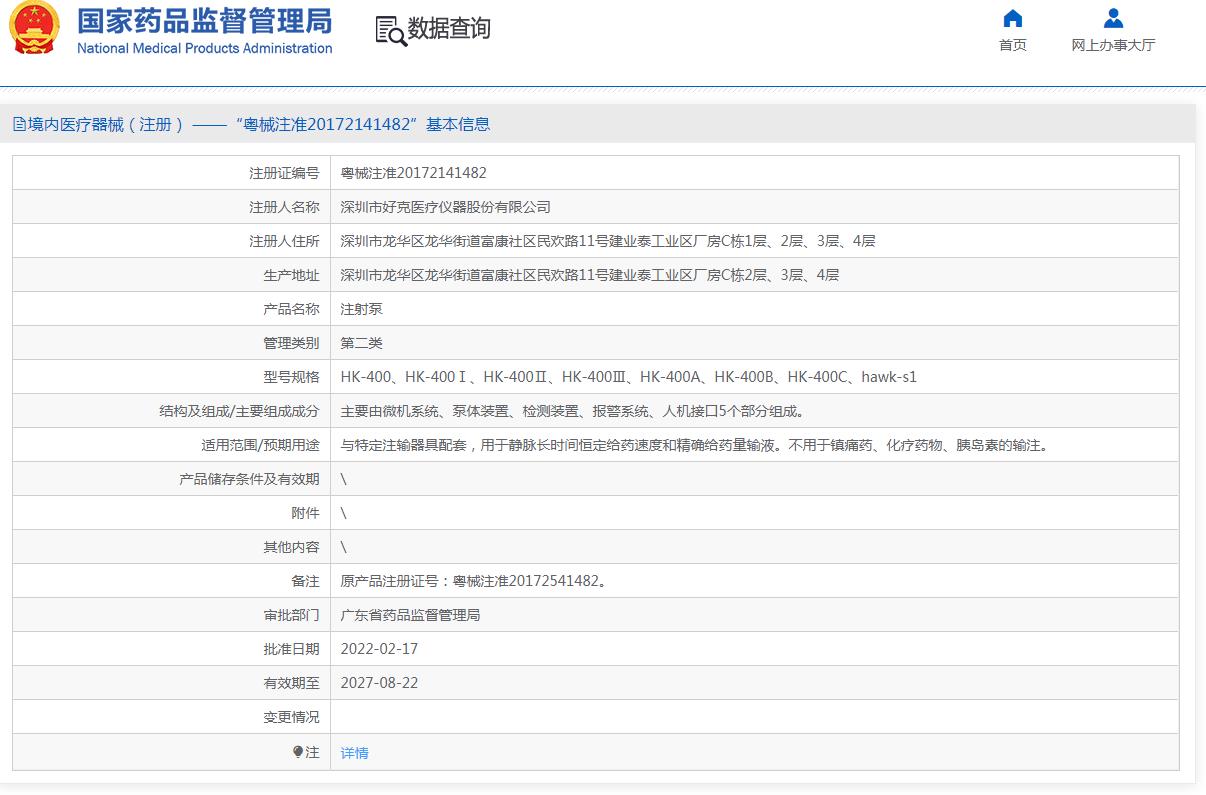Click approving body 广东省药品监督管理局
The height and width of the screenshot is (795, 1206).
click(x=410, y=615)
